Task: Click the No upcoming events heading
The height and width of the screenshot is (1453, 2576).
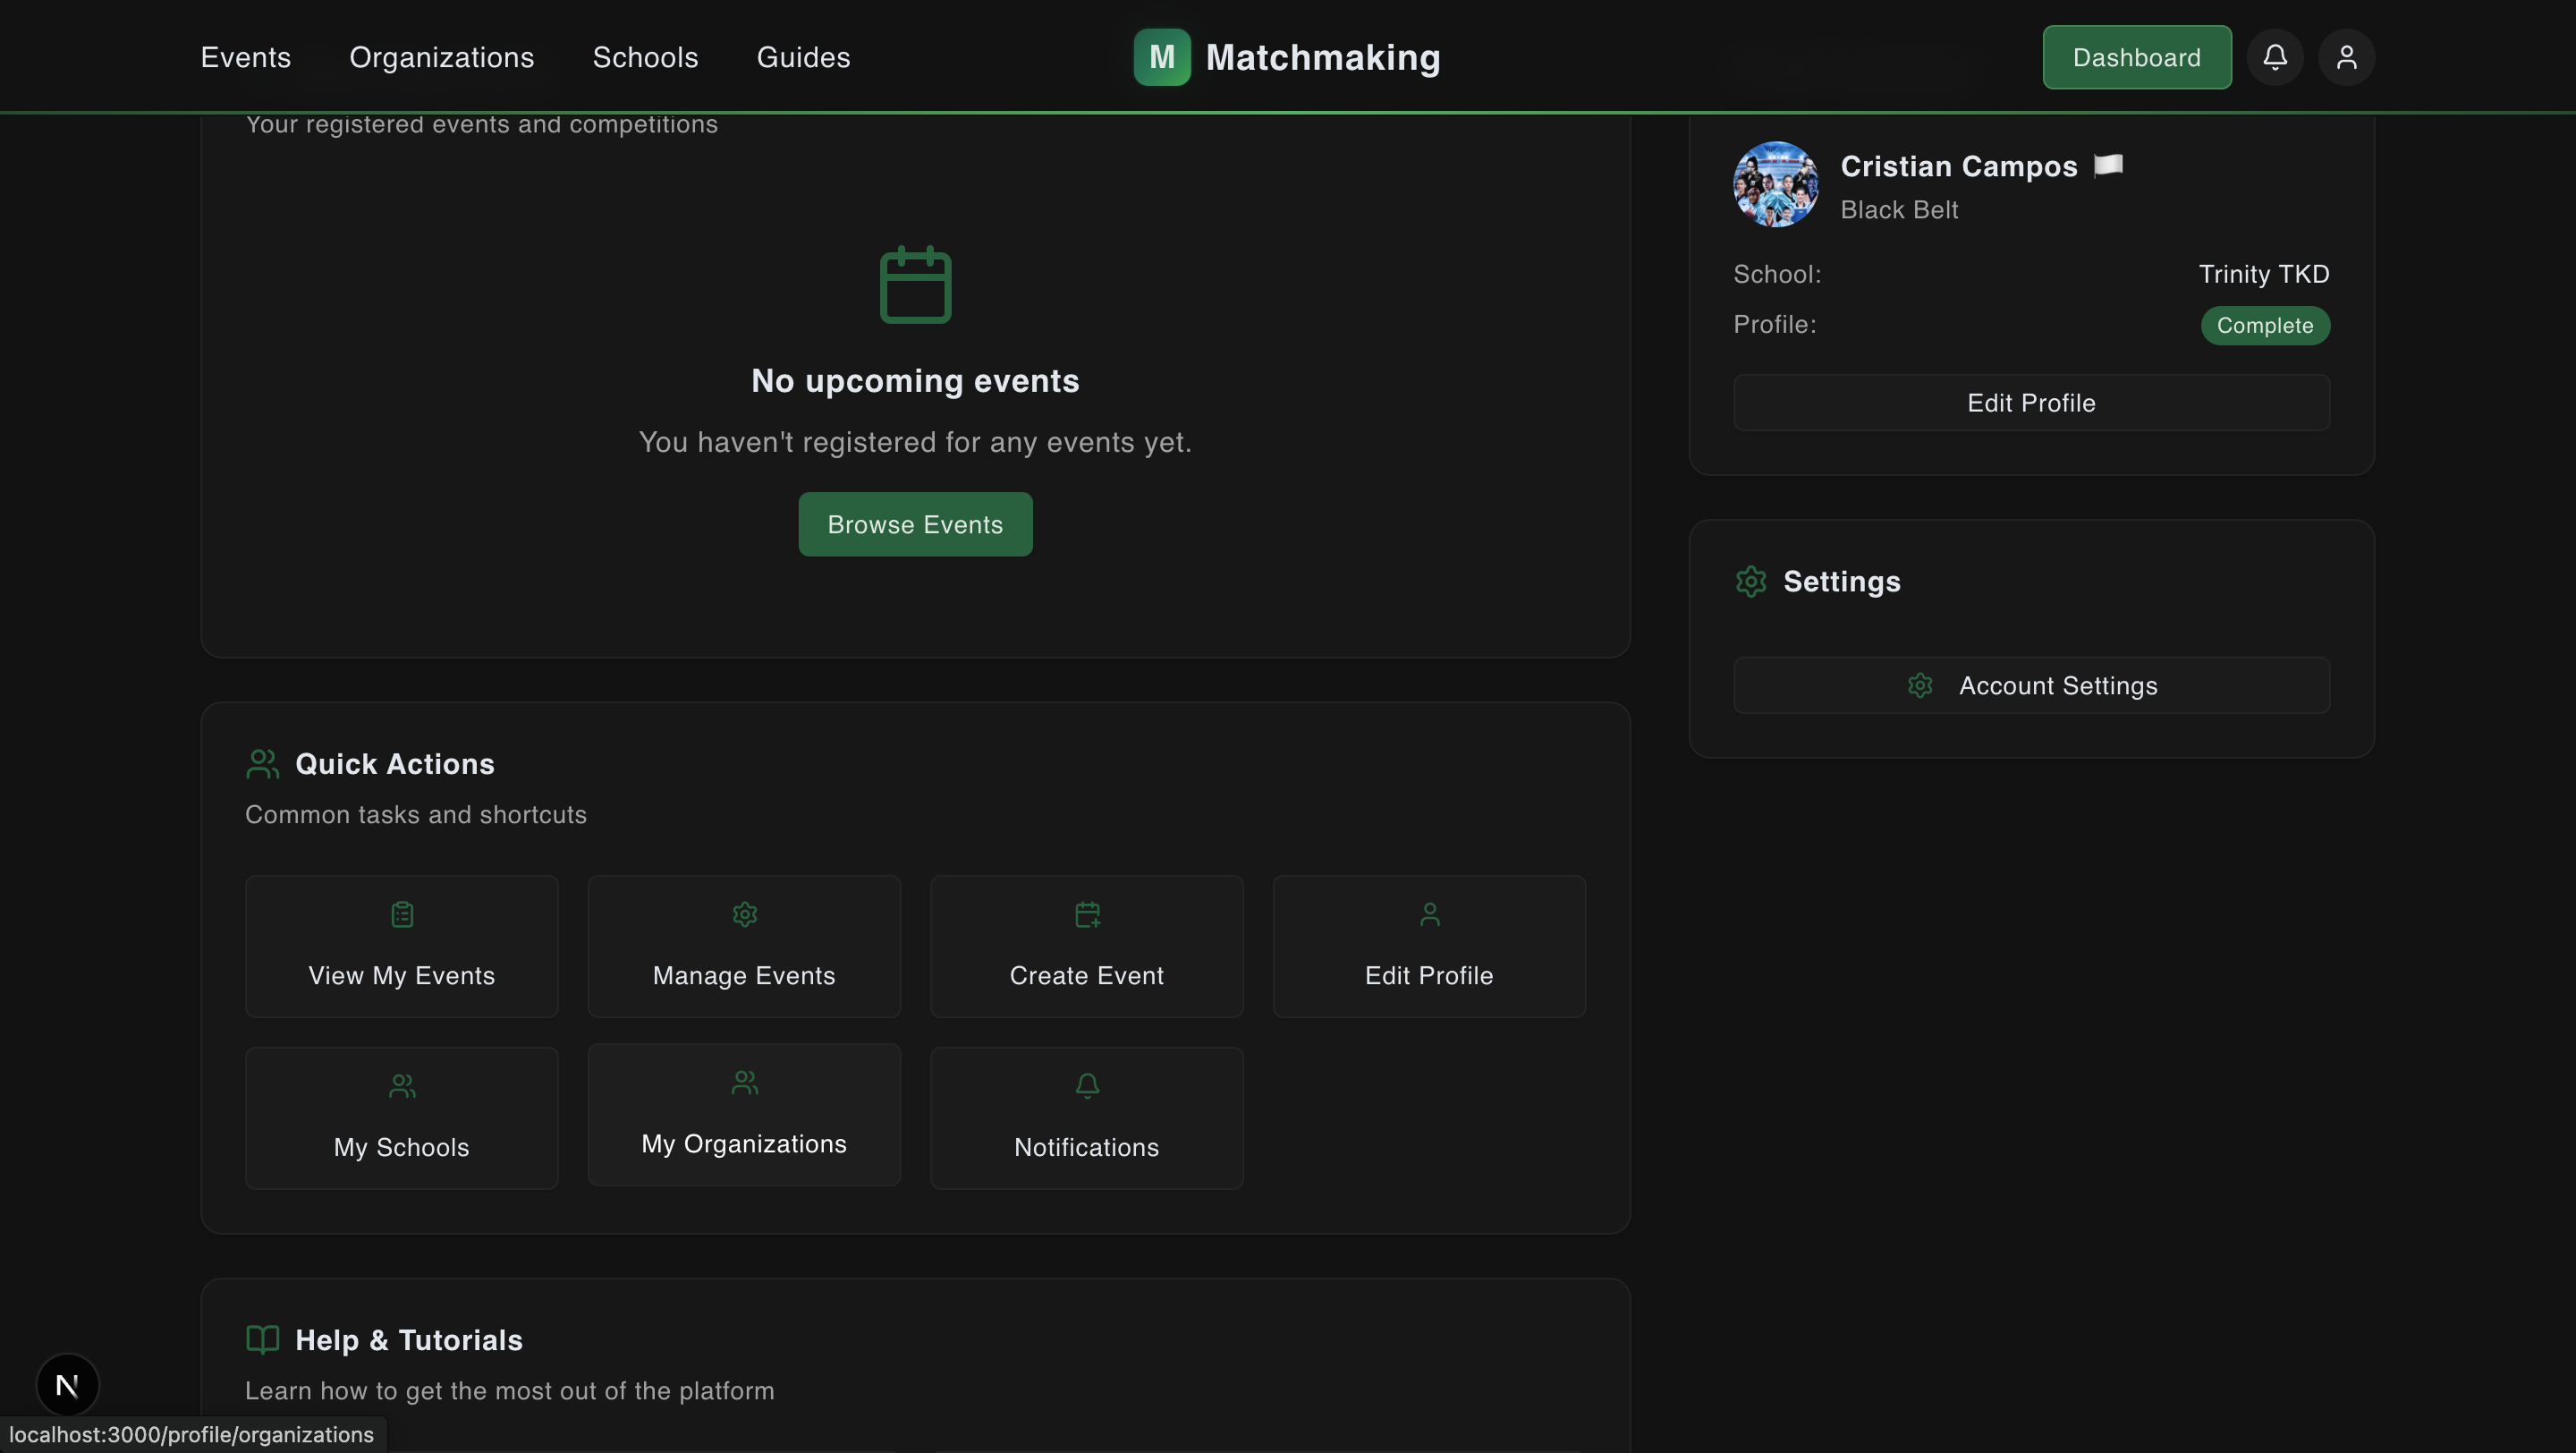Action: [x=915, y=380]
